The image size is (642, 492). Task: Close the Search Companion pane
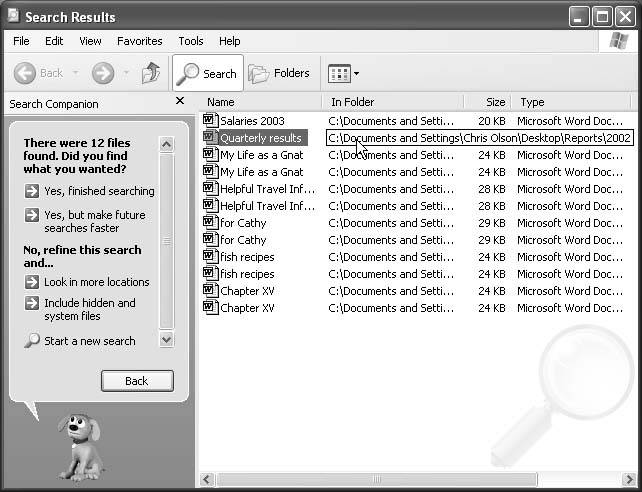[180, 101]
